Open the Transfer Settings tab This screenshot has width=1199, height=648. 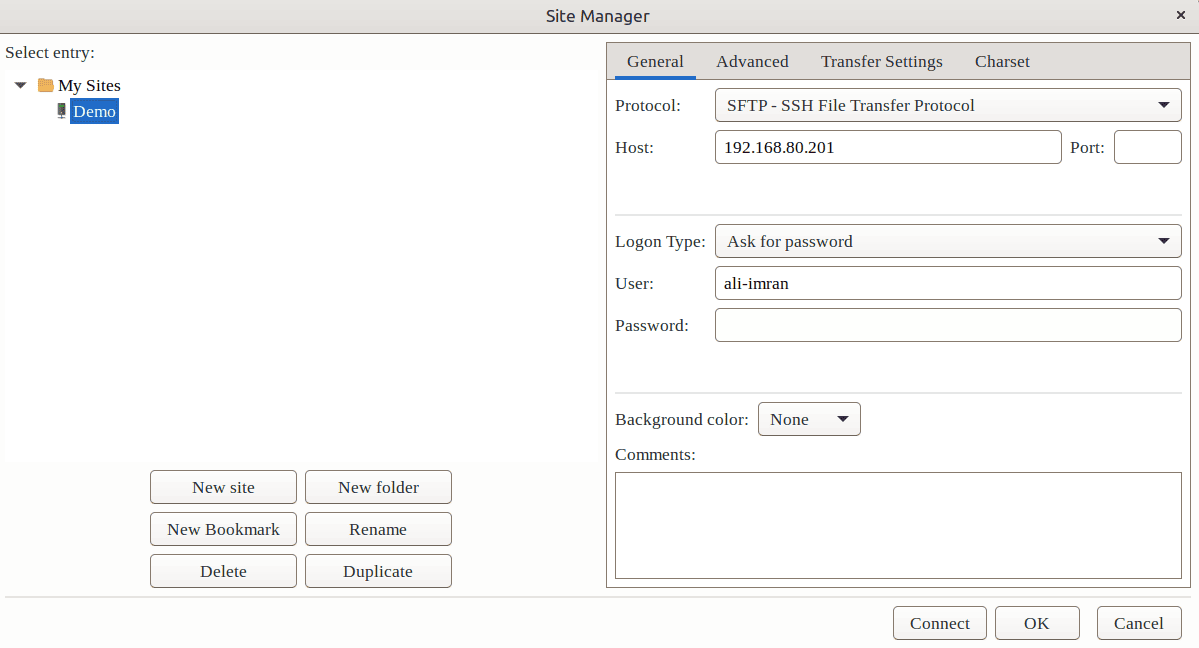point(882,61)
